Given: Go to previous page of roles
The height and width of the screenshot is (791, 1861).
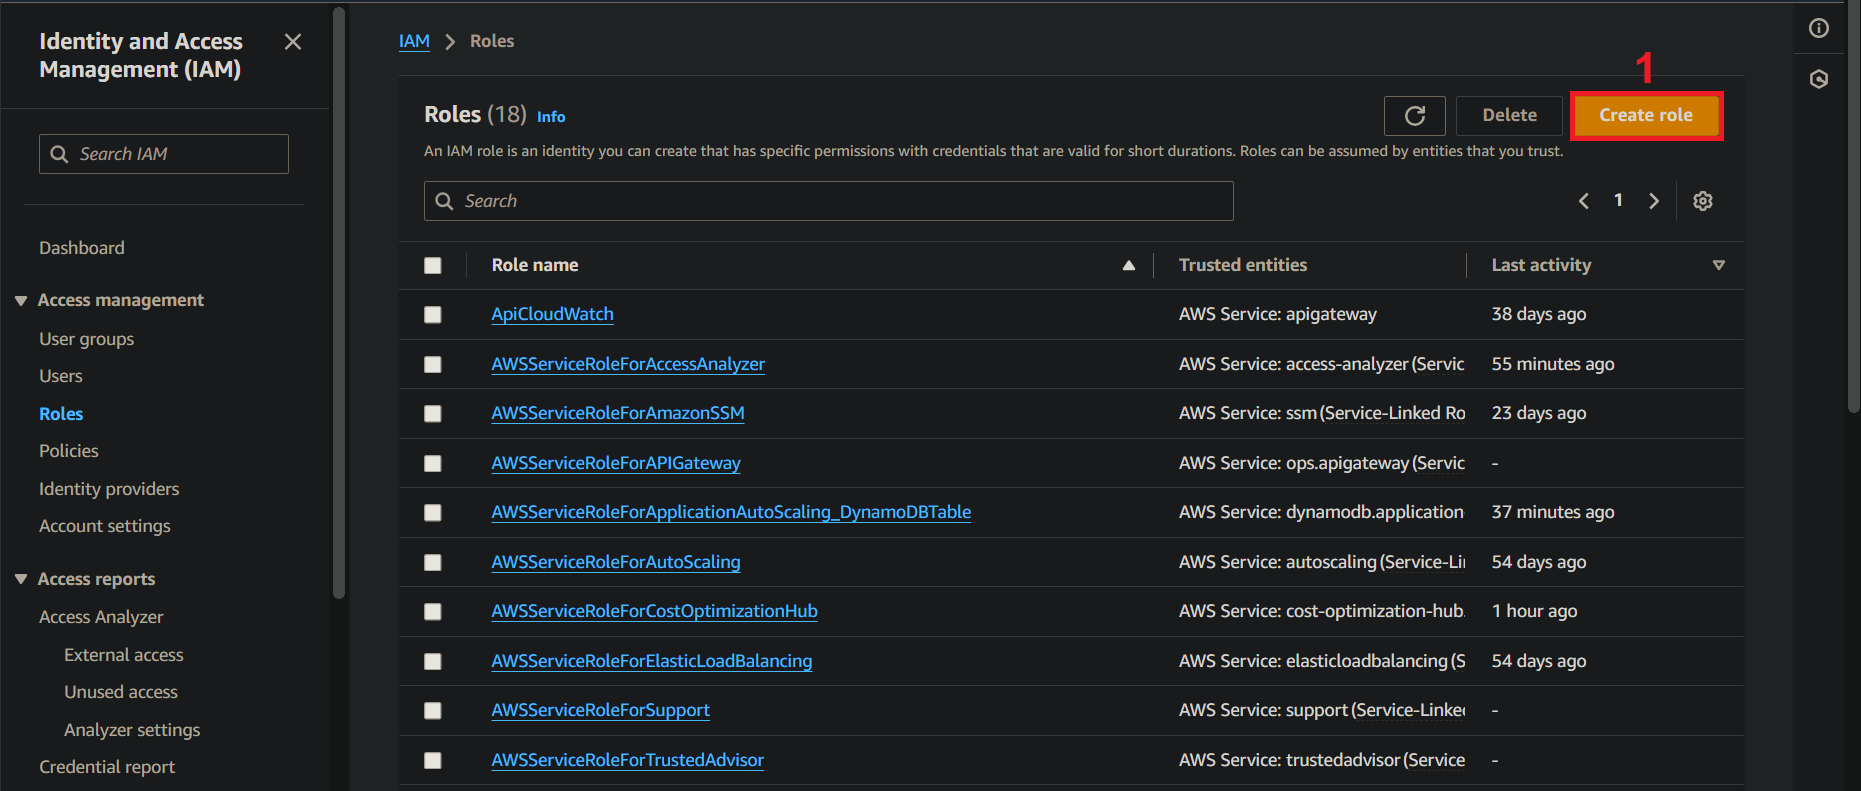Looking at the screenshot, I should click(x=1583, y=201).
